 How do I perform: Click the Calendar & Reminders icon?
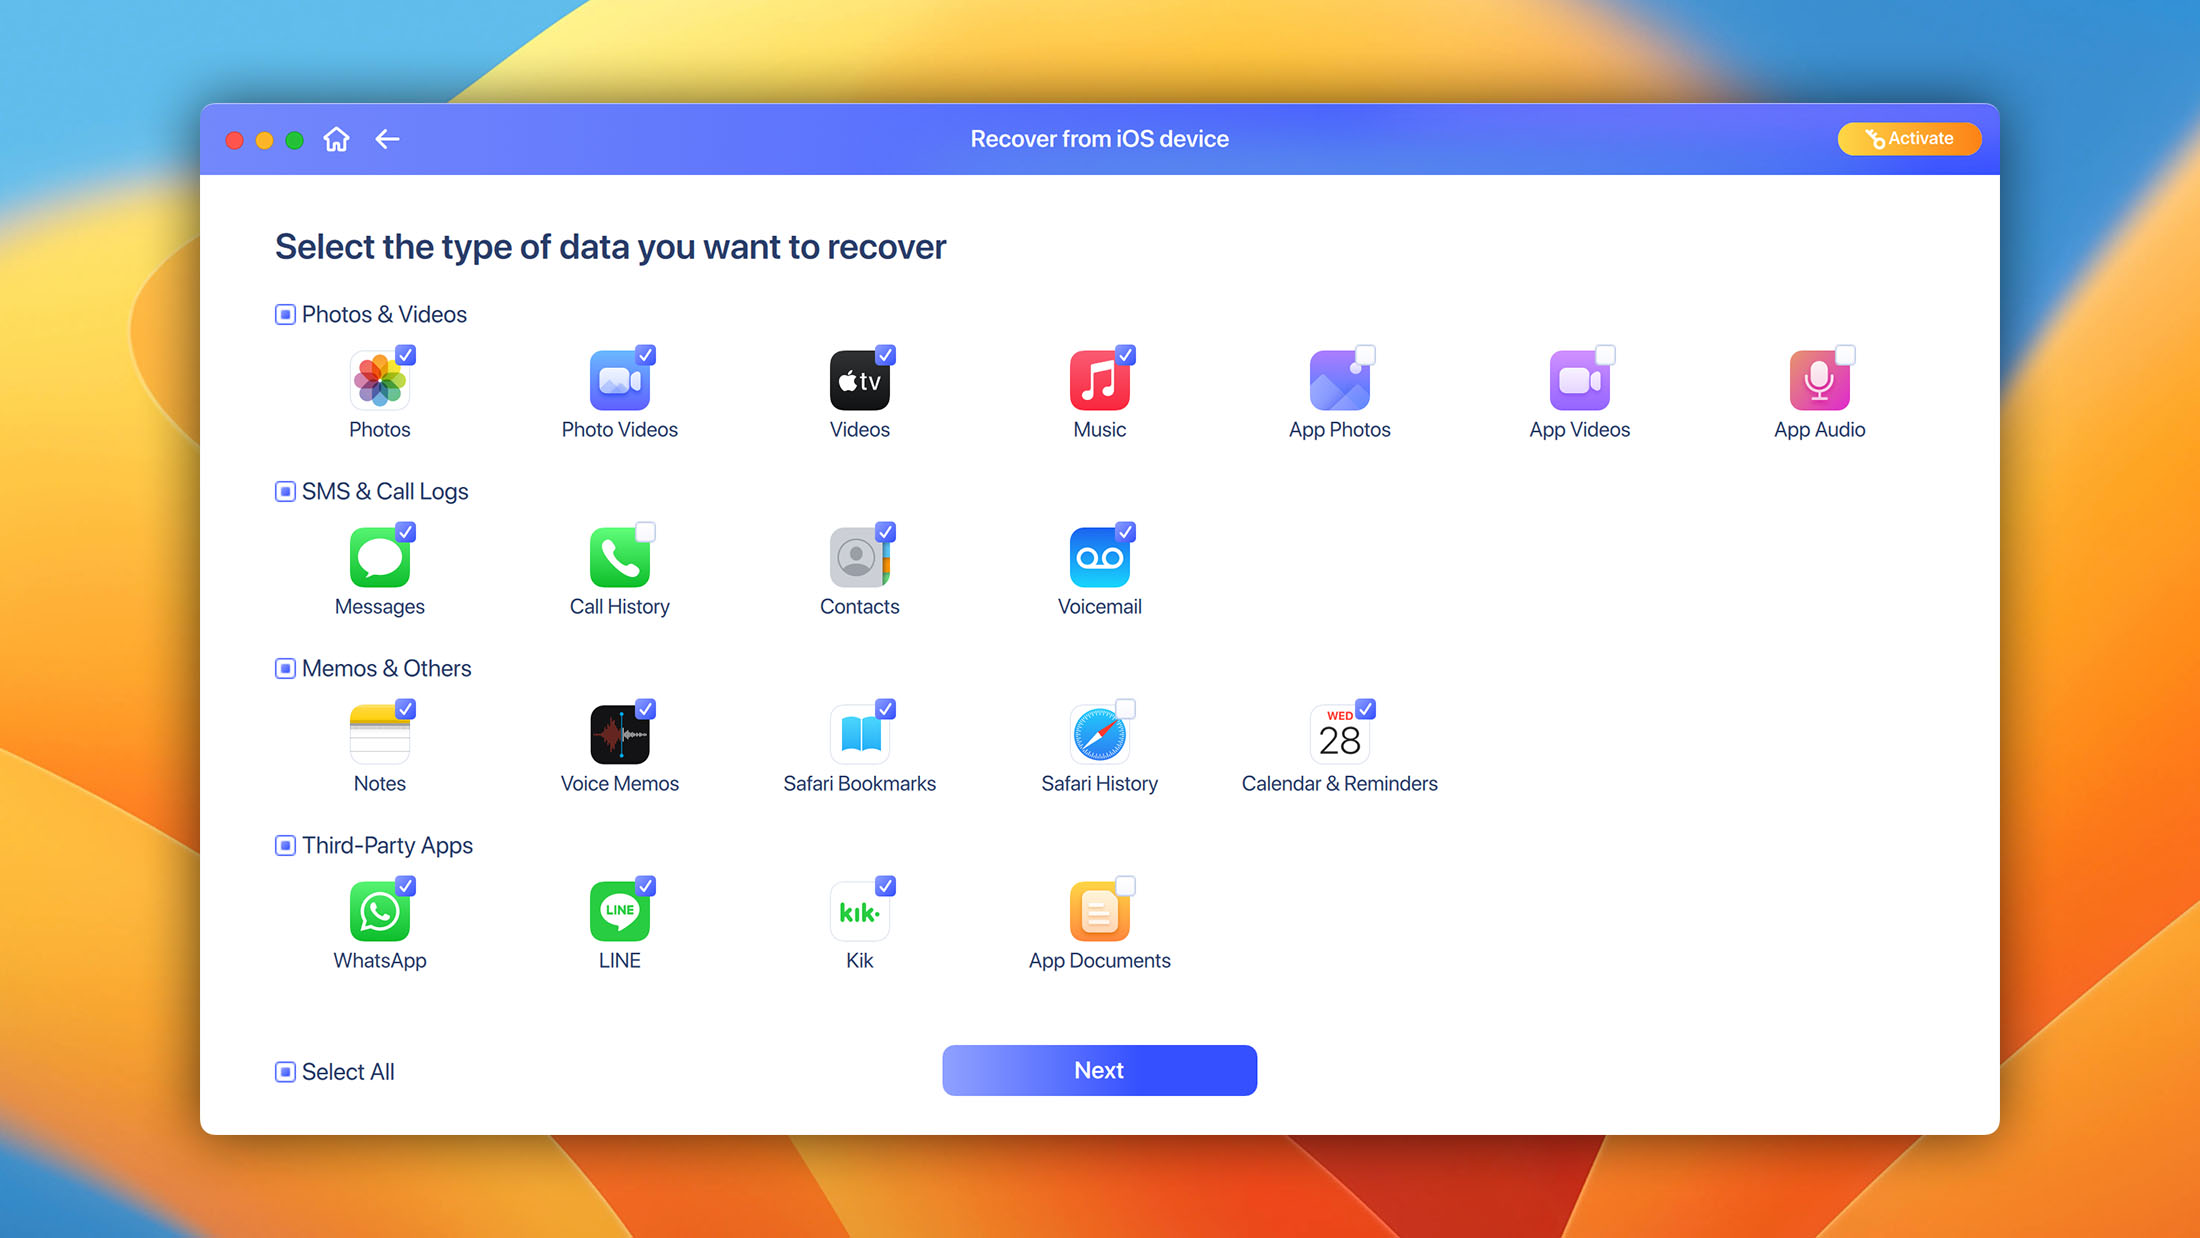(1340, 734)
